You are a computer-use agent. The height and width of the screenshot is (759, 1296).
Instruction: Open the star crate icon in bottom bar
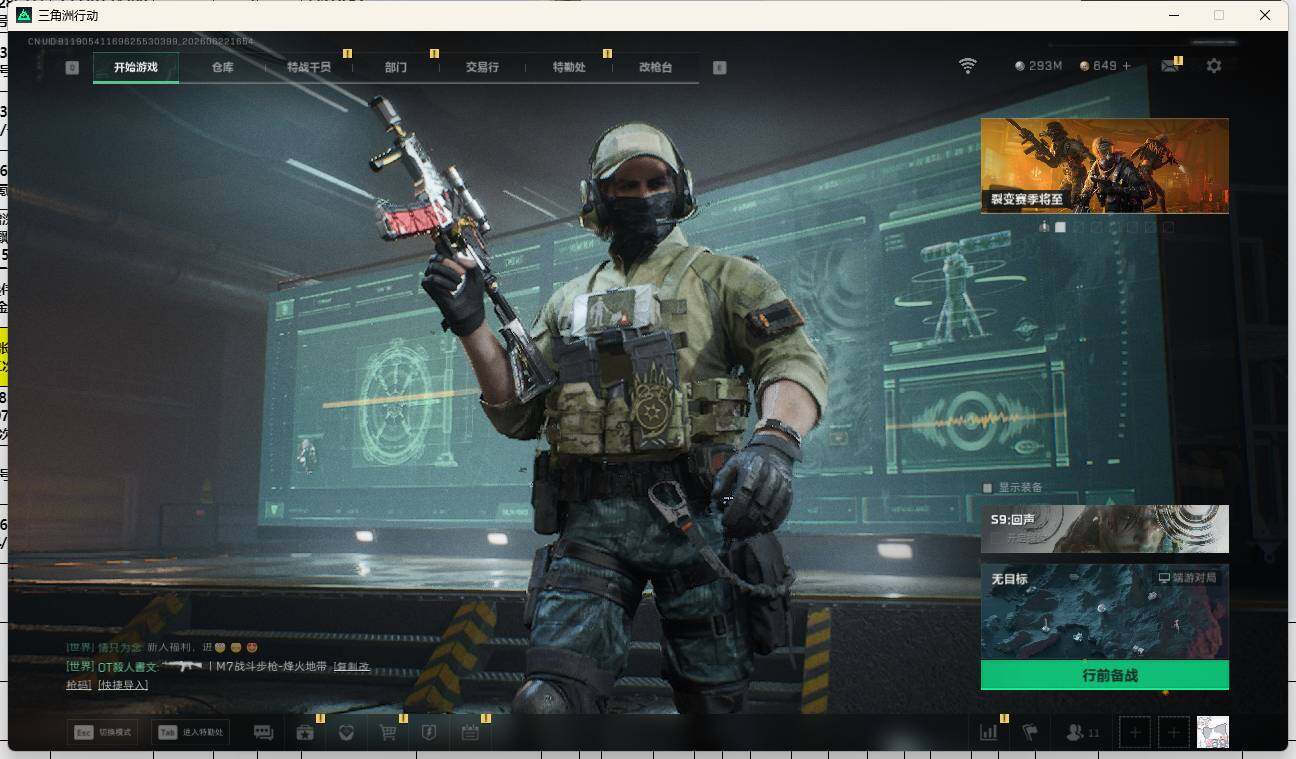pyautogui.click(x=305, y=733)
